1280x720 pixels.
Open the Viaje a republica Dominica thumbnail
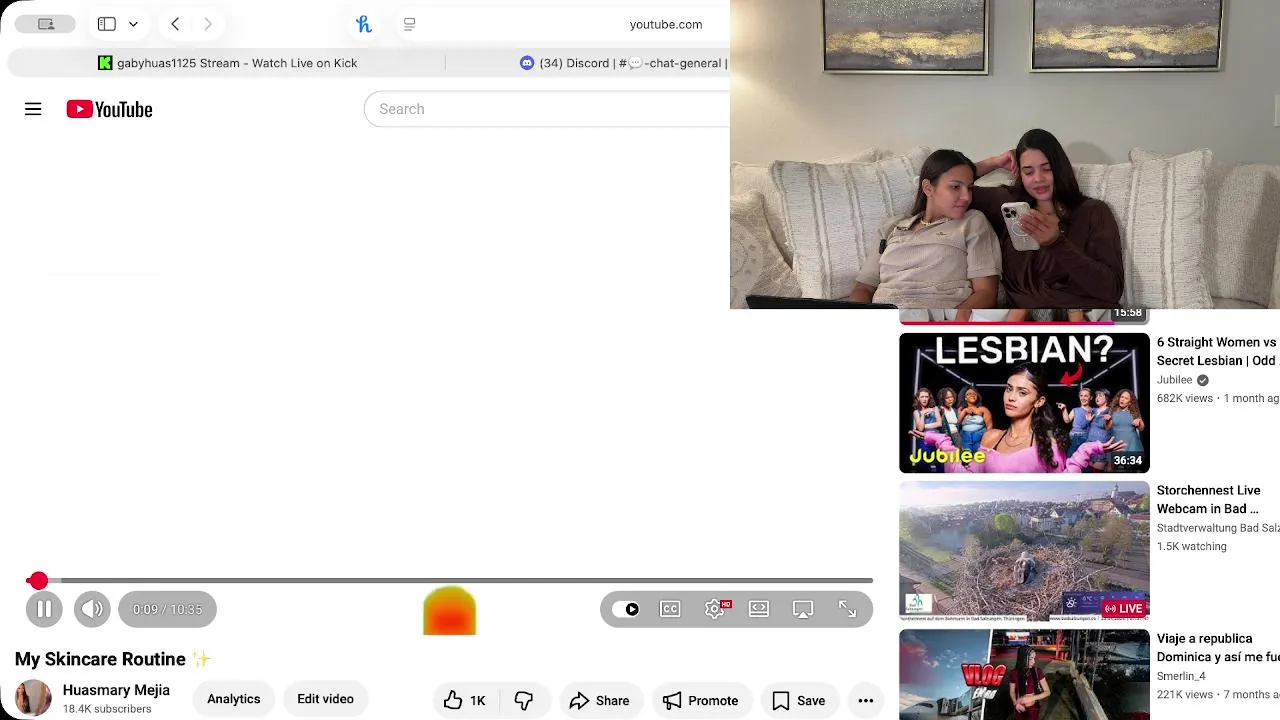[1024, 674]
